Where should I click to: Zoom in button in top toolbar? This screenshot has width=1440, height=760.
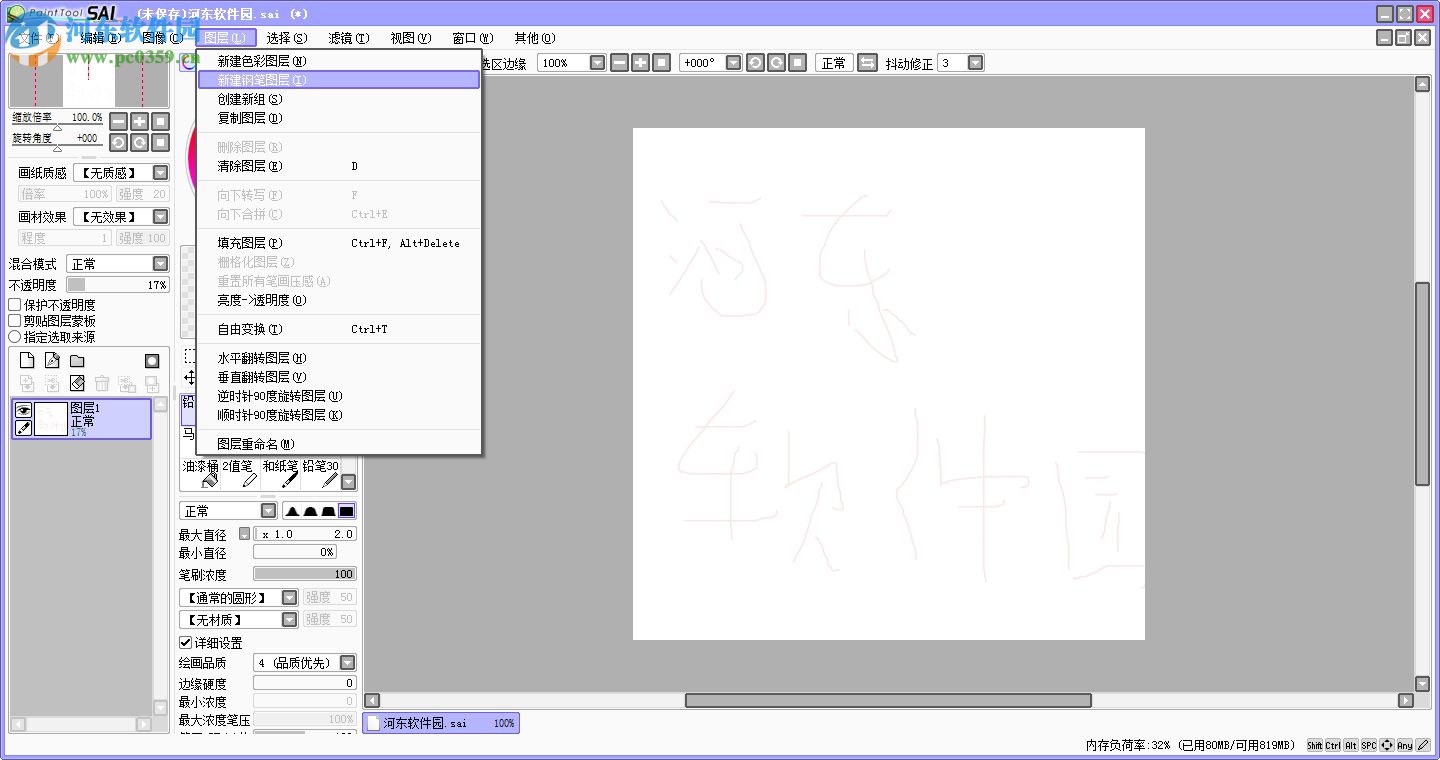640,62
